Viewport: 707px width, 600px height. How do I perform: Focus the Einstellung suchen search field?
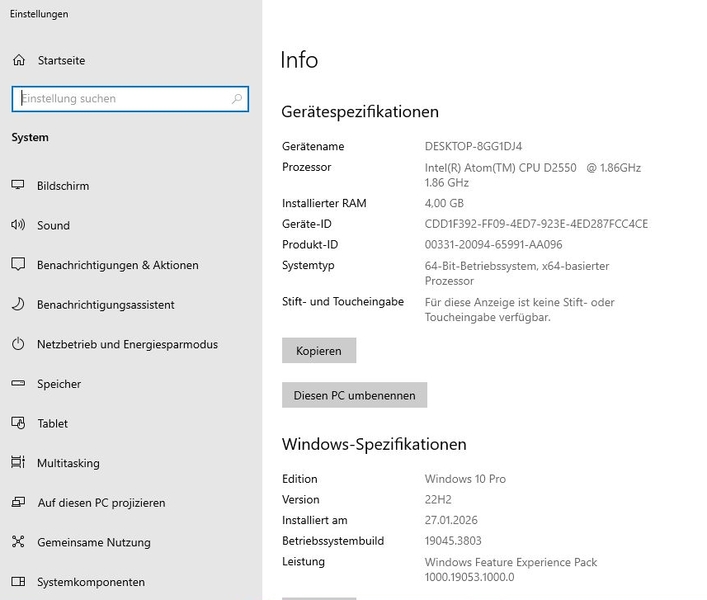tap(120, 99)
